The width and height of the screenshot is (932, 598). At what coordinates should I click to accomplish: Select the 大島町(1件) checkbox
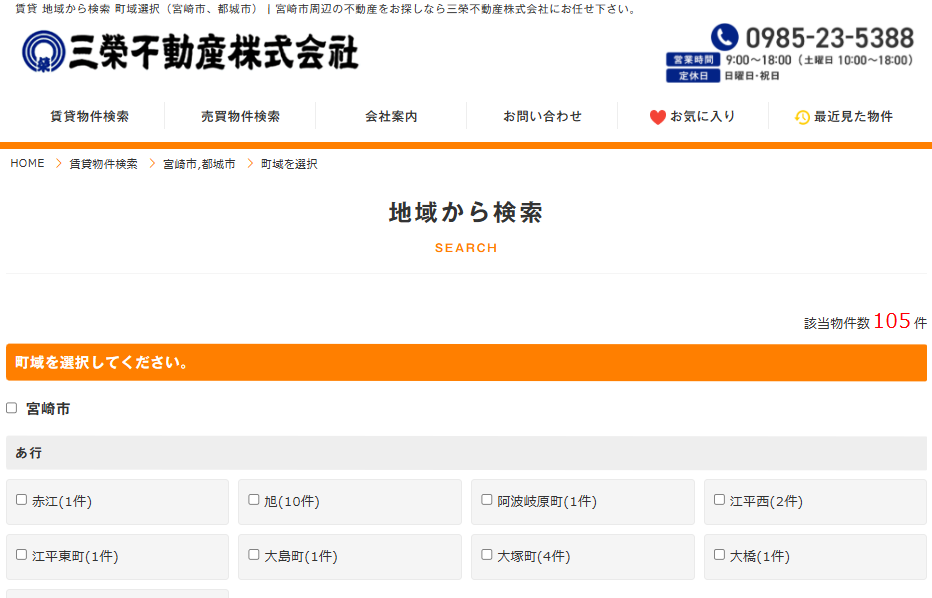[x=254, y=555]
